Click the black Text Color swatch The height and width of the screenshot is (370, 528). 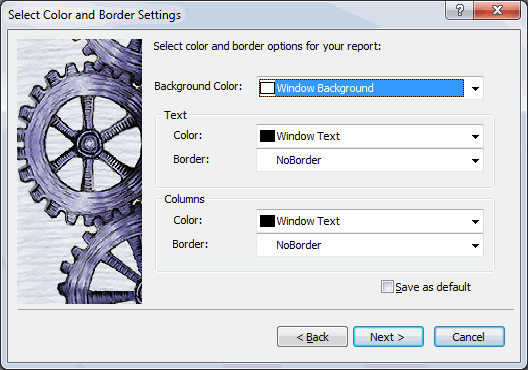click(x=267, y=136)
